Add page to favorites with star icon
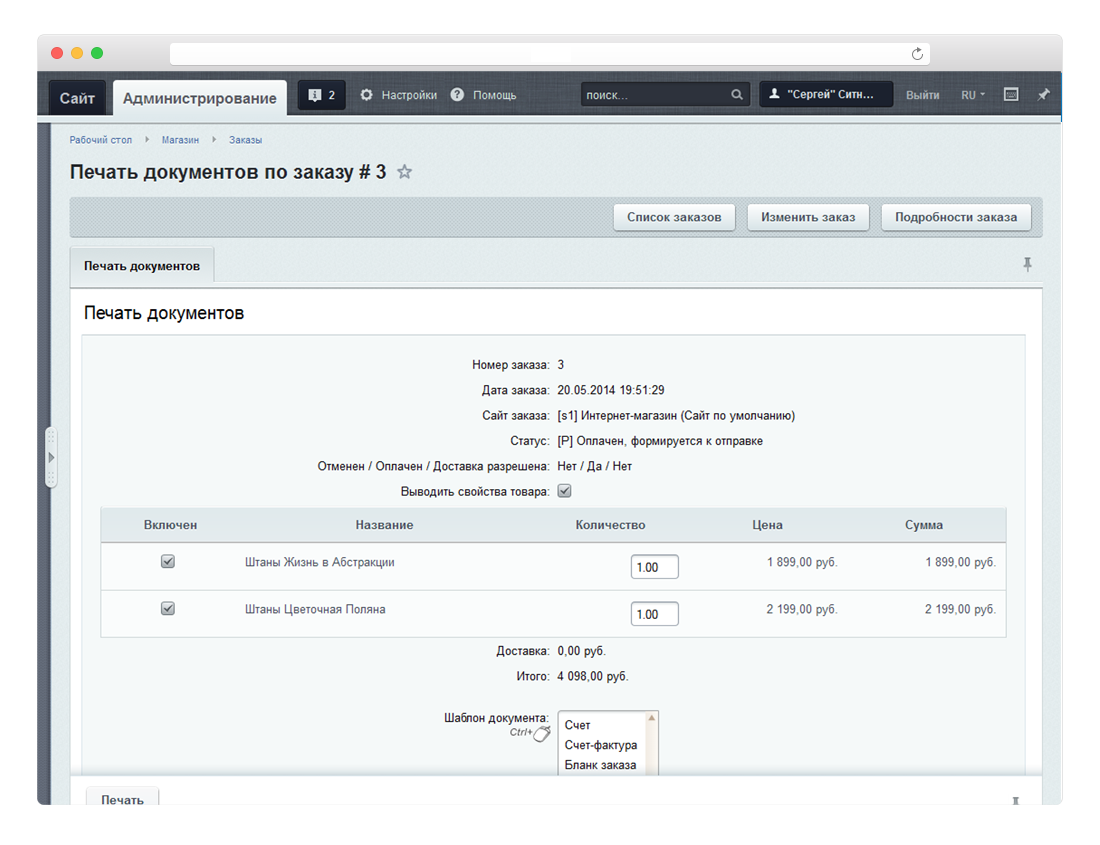1100x845 pixels. (404, 172)
